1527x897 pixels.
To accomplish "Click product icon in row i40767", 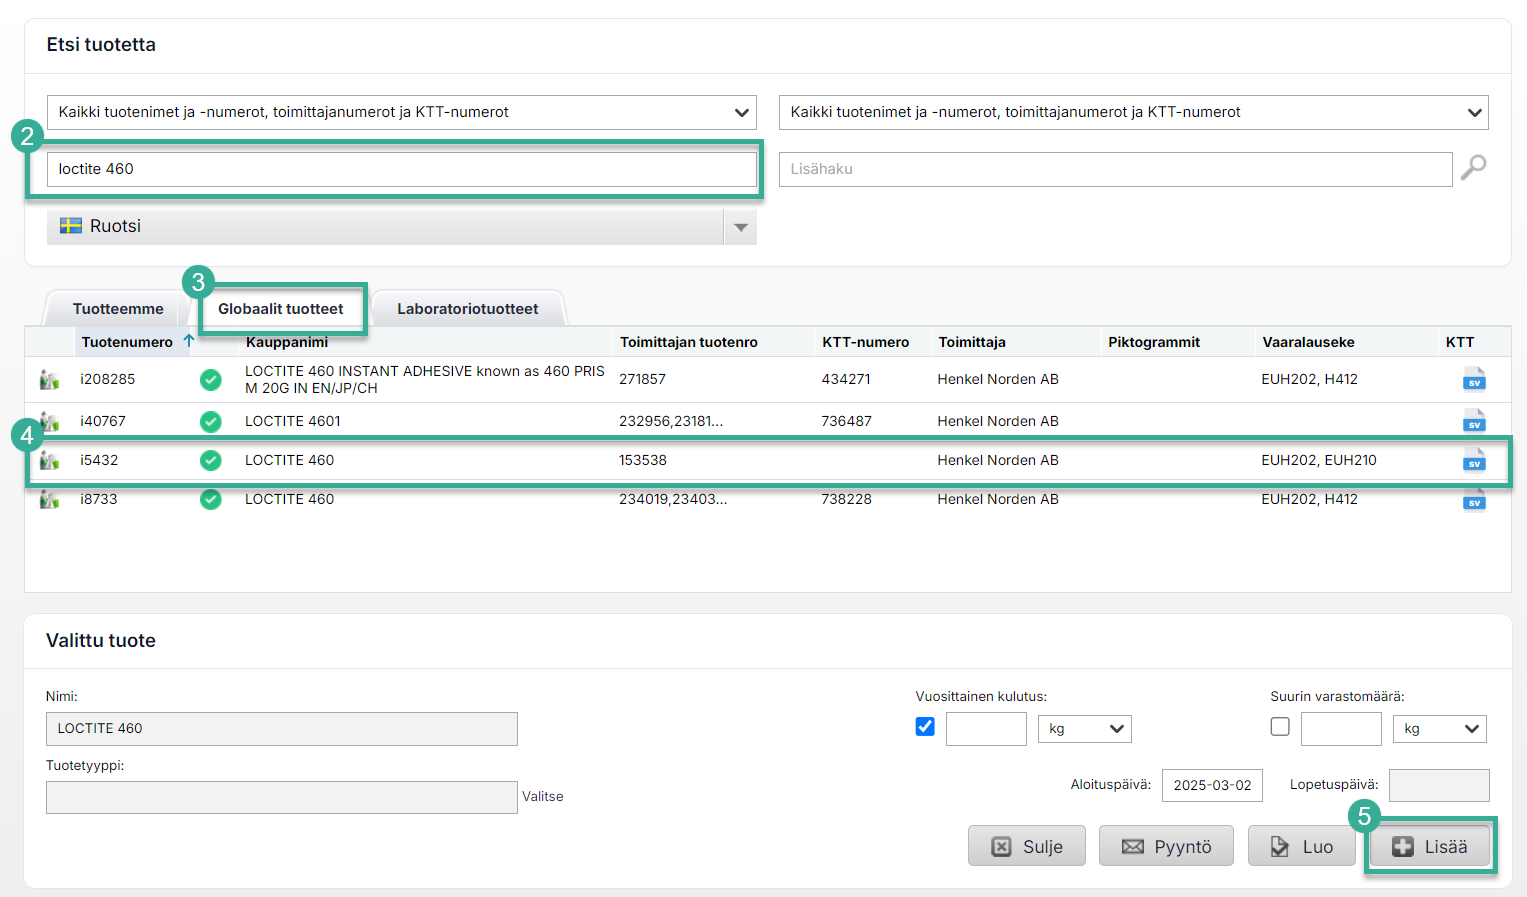I will [x=49, y=421].
